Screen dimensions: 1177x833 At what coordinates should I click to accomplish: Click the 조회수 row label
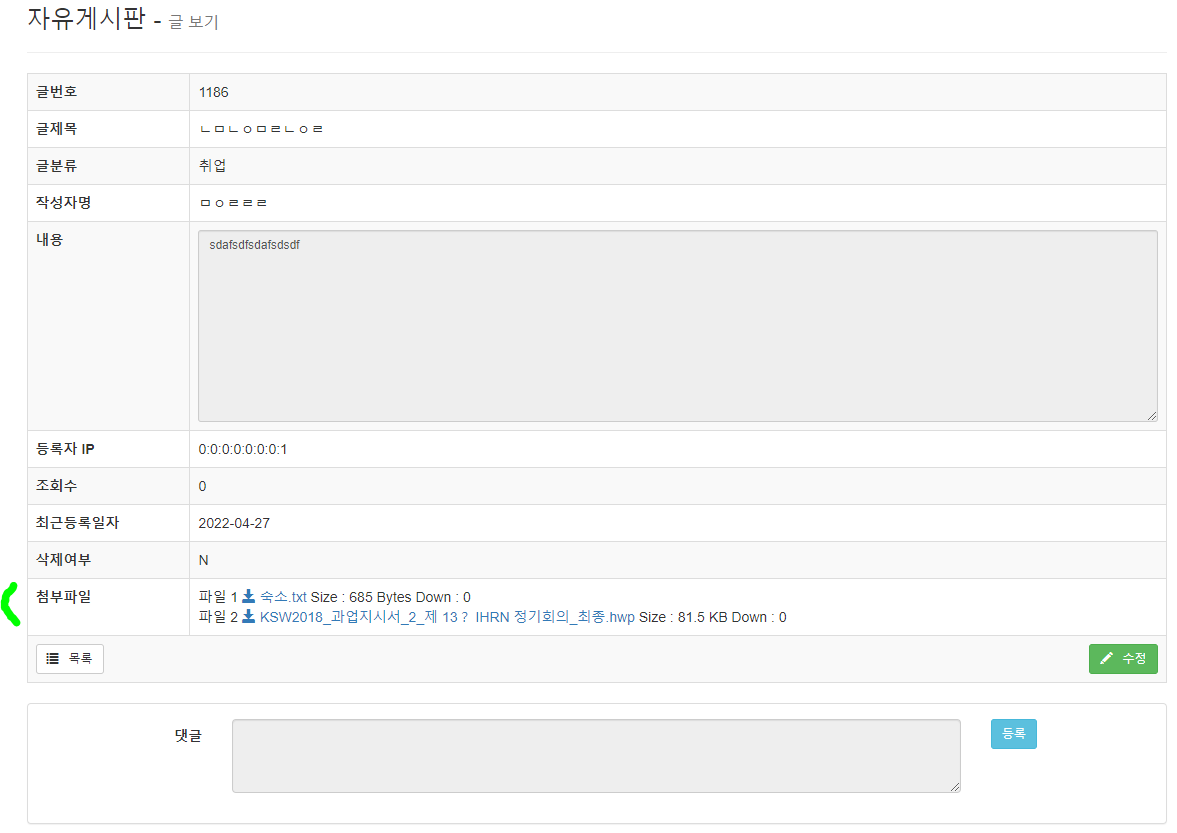pyautogui.click(x=56, y=486)
